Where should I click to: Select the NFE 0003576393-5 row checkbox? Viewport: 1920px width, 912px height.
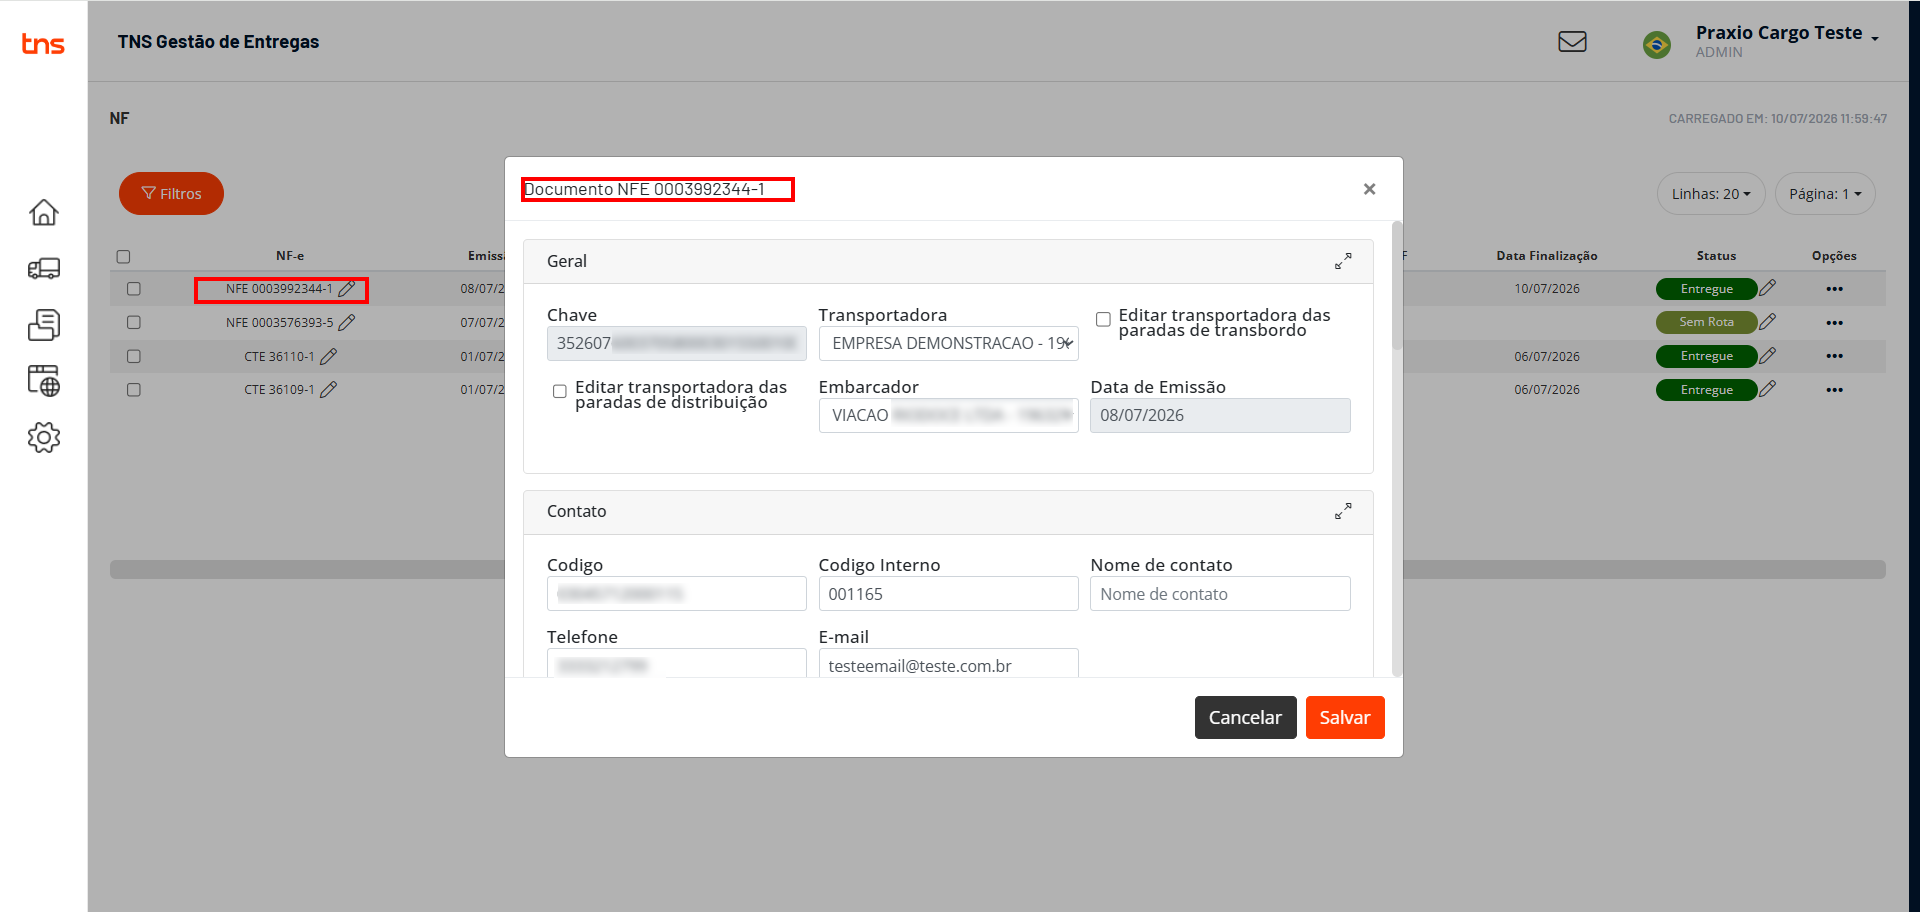[x=134, y=323]
